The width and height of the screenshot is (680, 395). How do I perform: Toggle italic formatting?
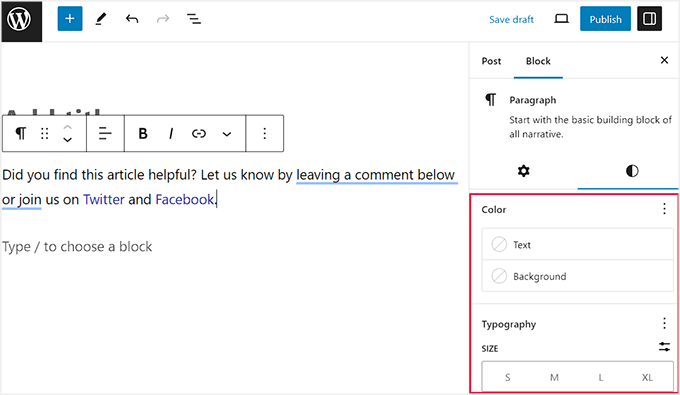171,133
